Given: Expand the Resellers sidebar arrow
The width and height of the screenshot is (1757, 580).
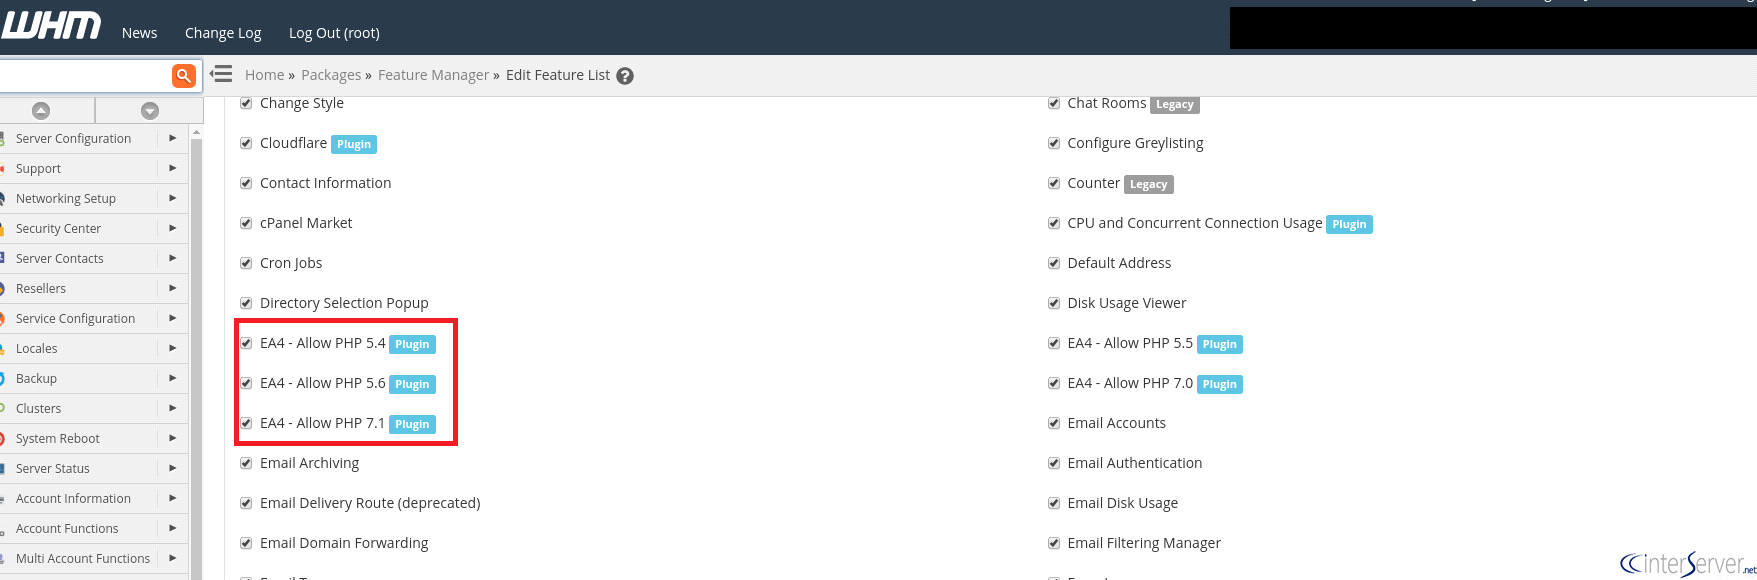Looking at the screenshot, I should pos(172,288).
